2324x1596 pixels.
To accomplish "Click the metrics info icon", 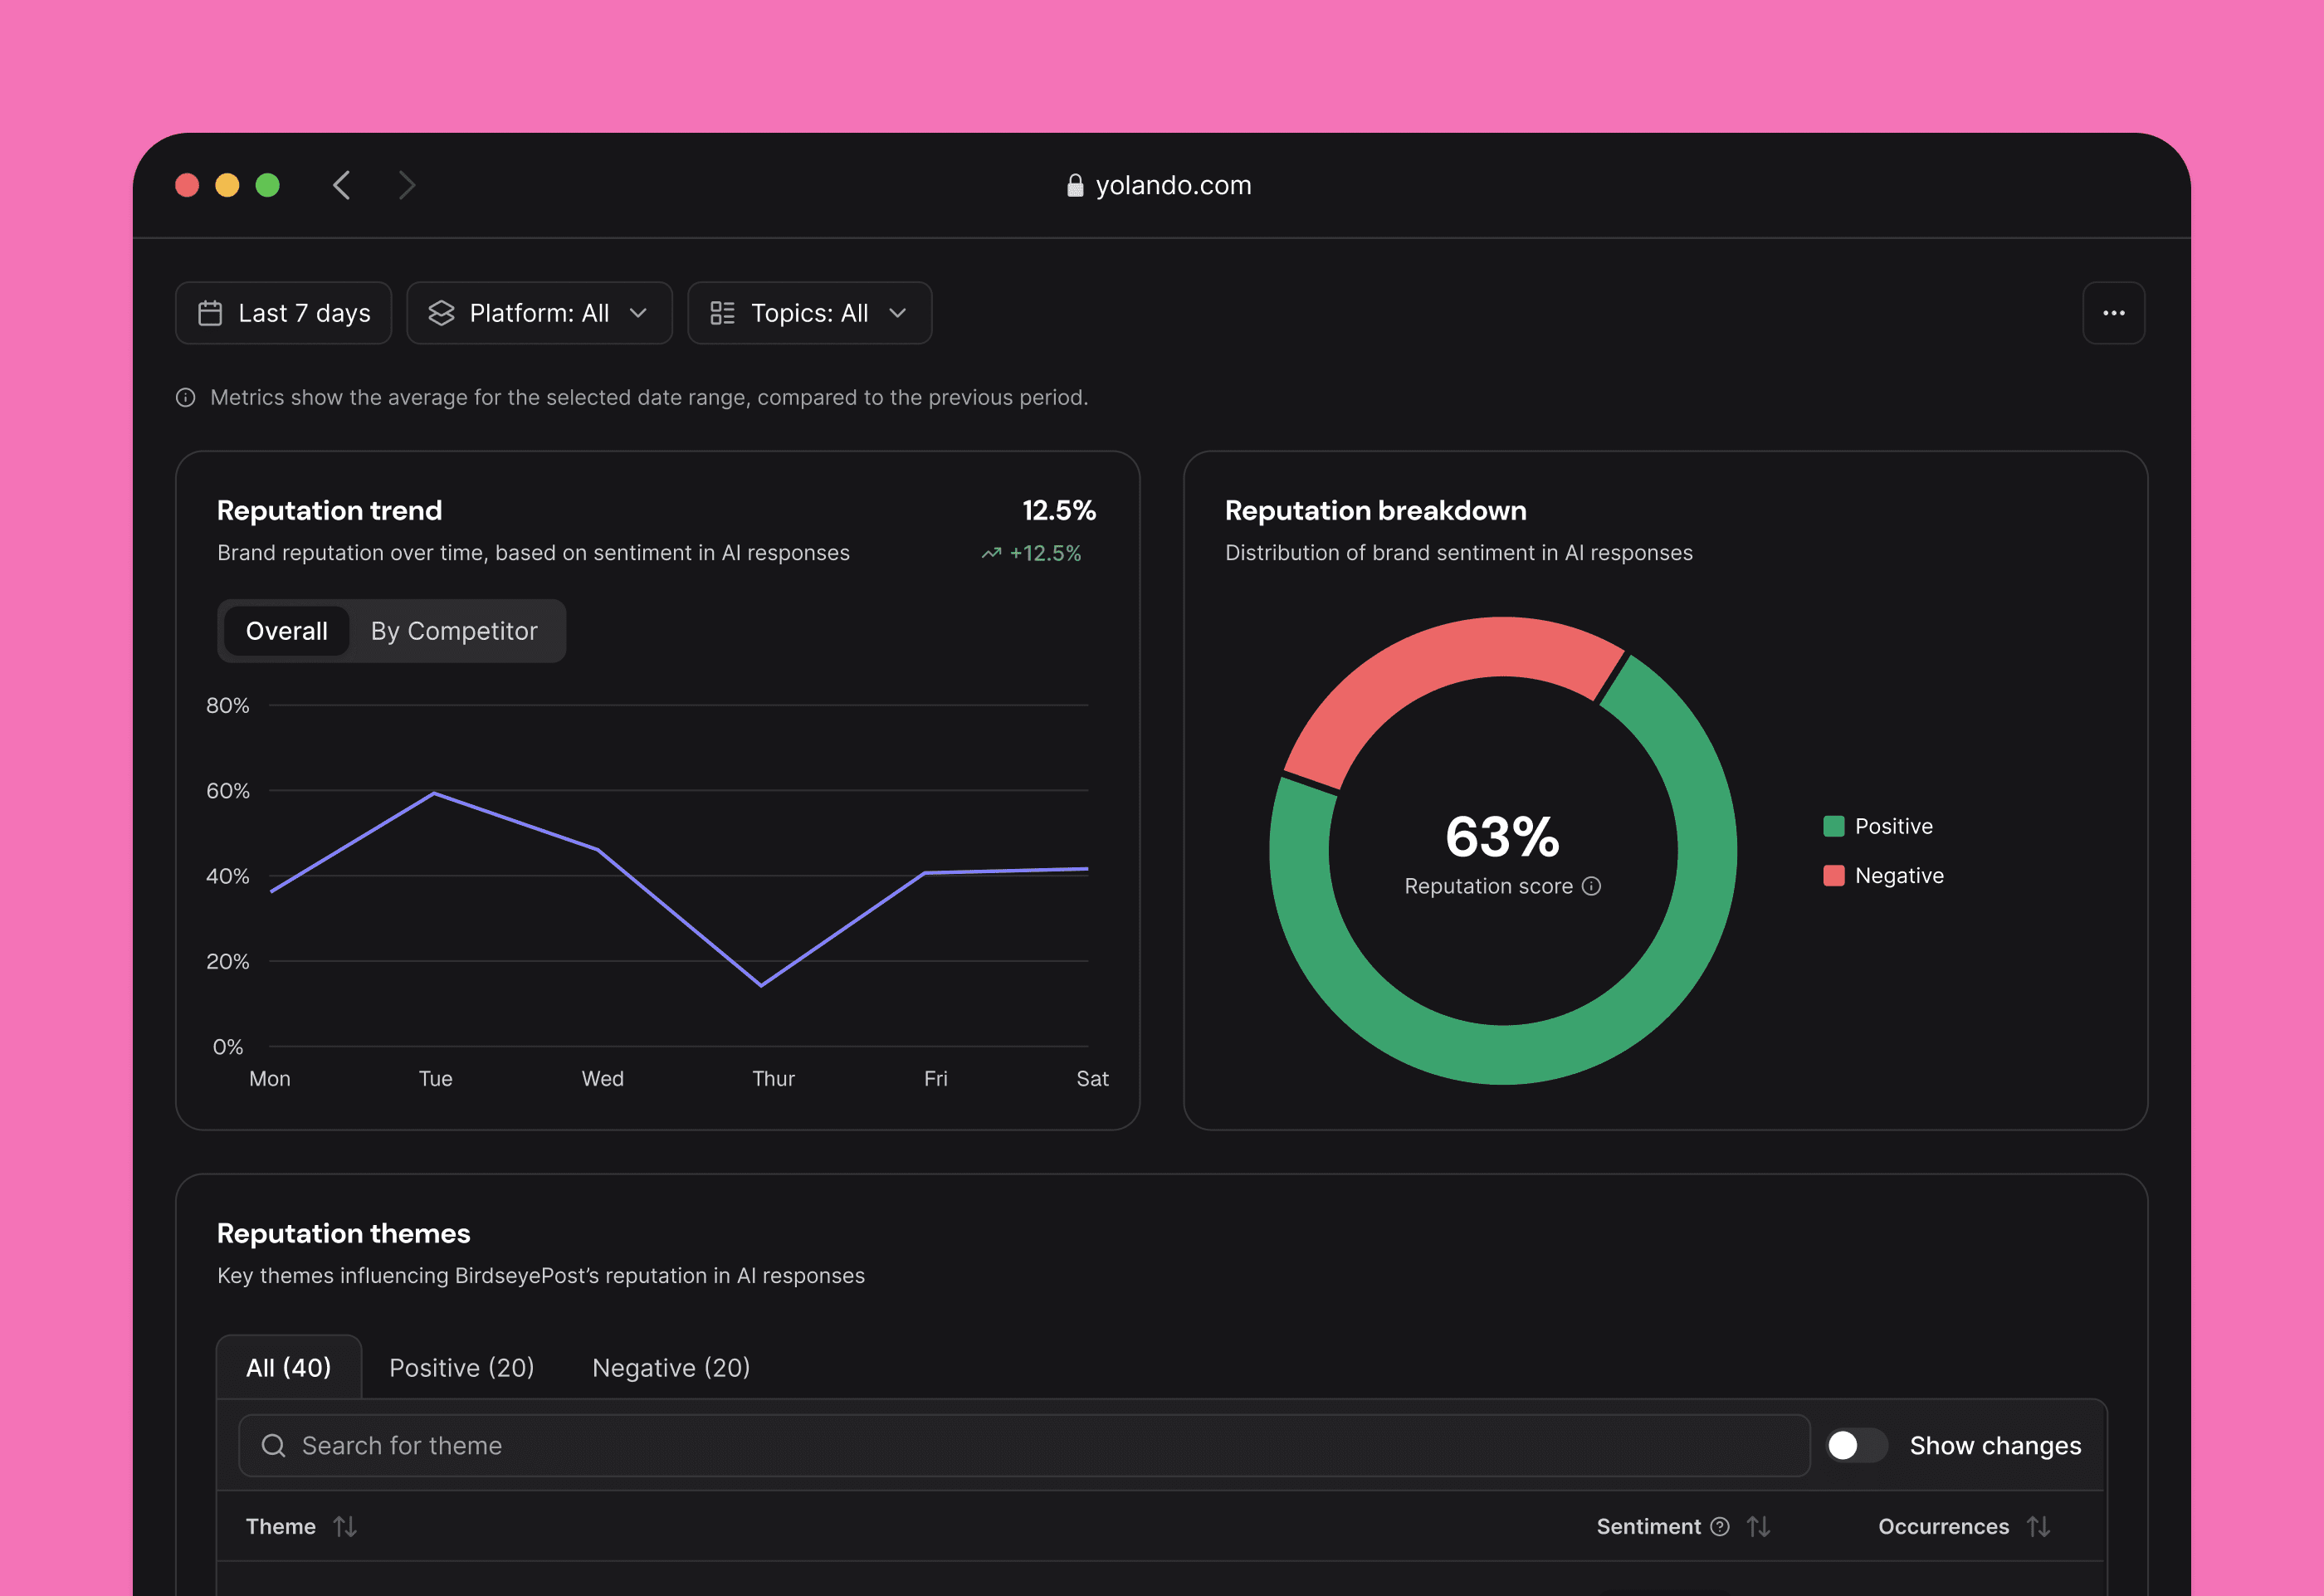I will (x=186, y=398).
